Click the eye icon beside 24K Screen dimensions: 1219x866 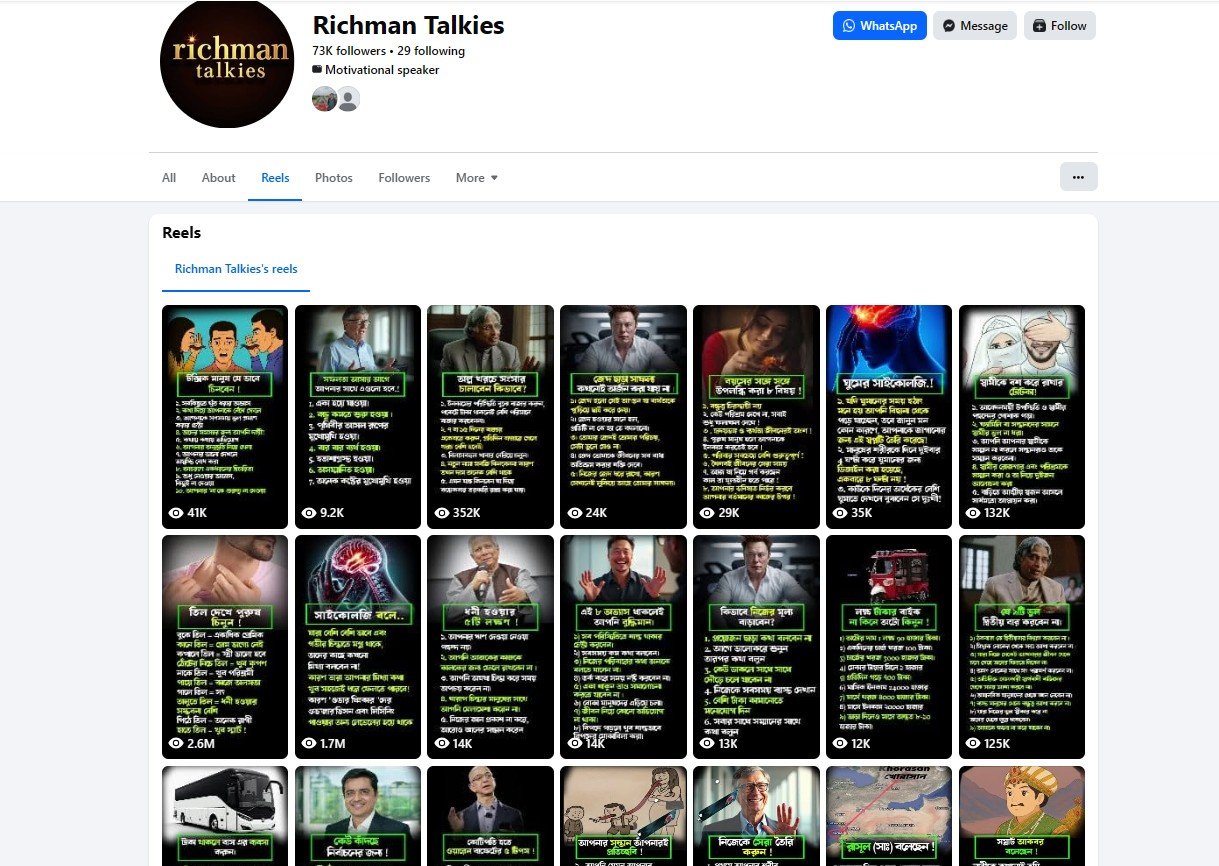pyautogui.click(x=575, y=513)
